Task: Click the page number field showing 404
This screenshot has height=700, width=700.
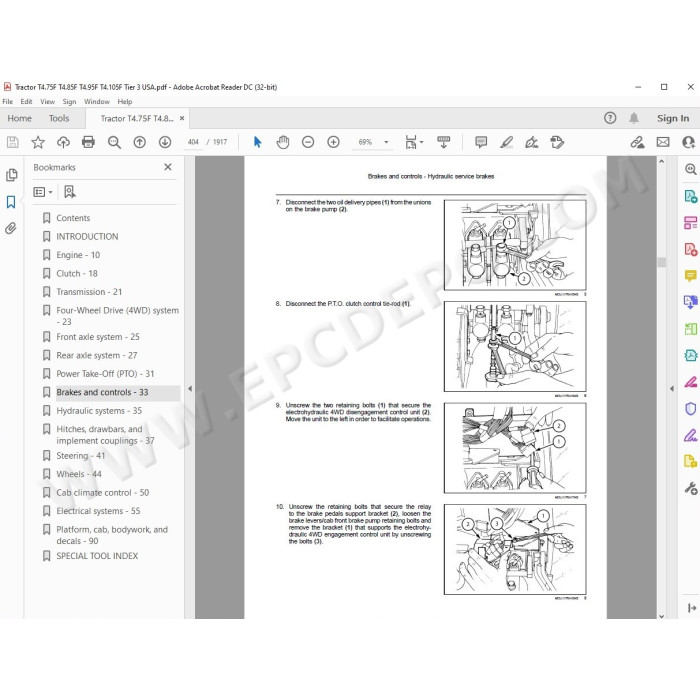Action: pos(193,142)
